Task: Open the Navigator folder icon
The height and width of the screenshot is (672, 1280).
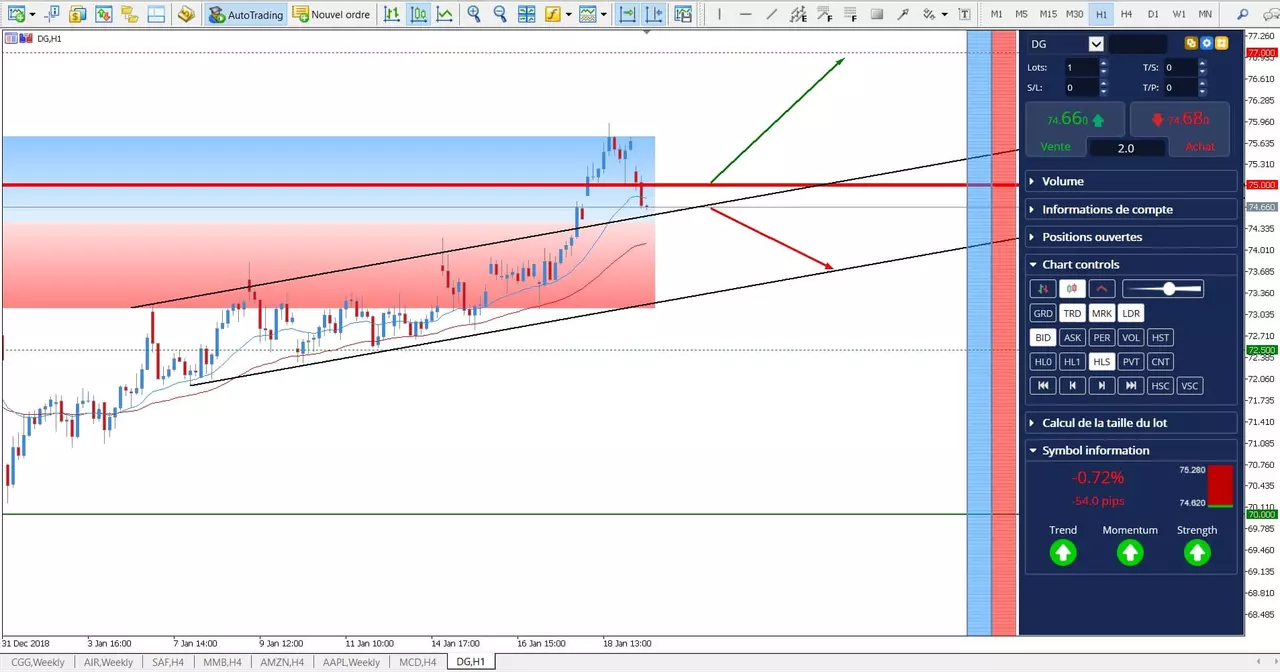Action: pos(129,14)
